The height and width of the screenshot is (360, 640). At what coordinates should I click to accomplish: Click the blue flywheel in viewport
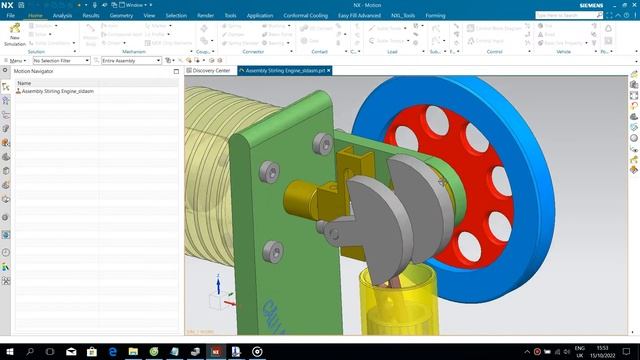[x=535, y=196]
